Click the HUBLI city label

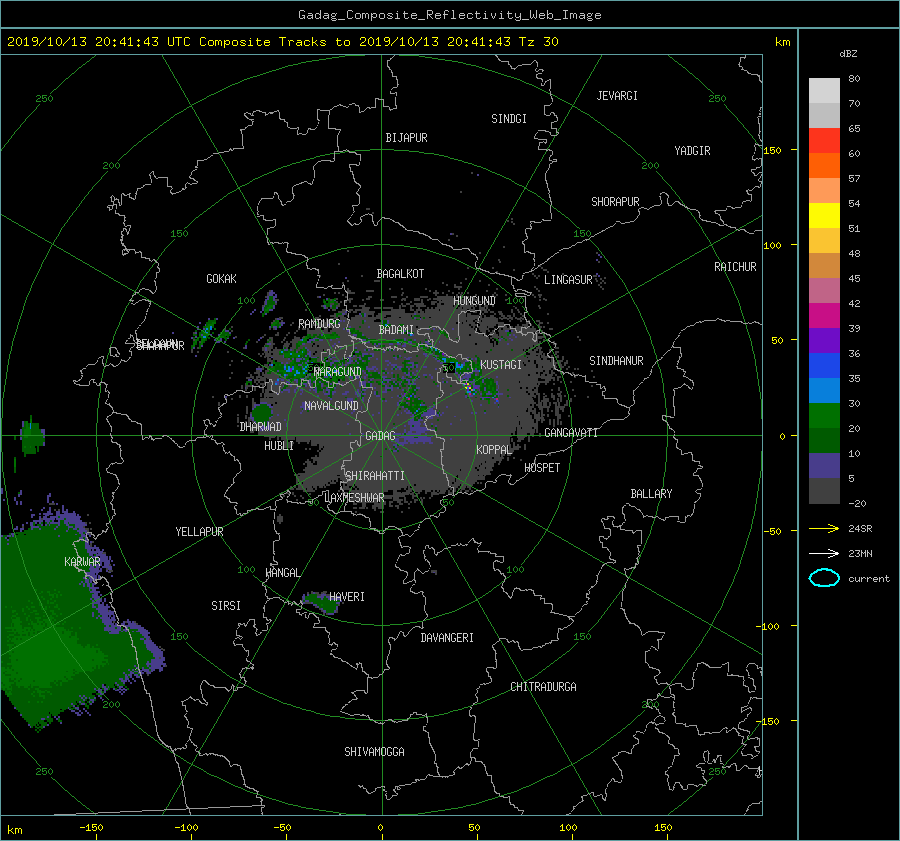(x=279, y=445)
